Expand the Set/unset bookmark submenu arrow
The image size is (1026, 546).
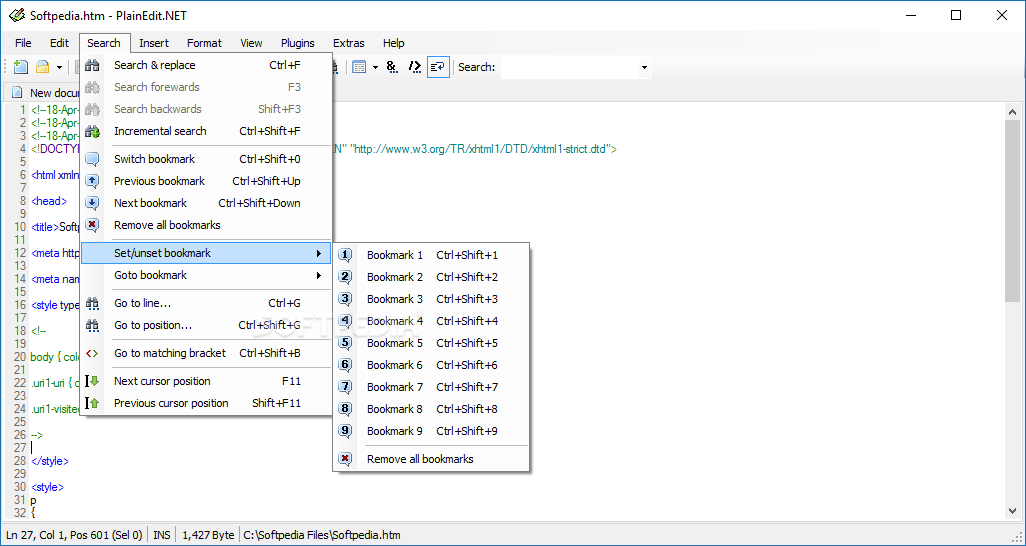pyautogui.click(x=319, y=253)
